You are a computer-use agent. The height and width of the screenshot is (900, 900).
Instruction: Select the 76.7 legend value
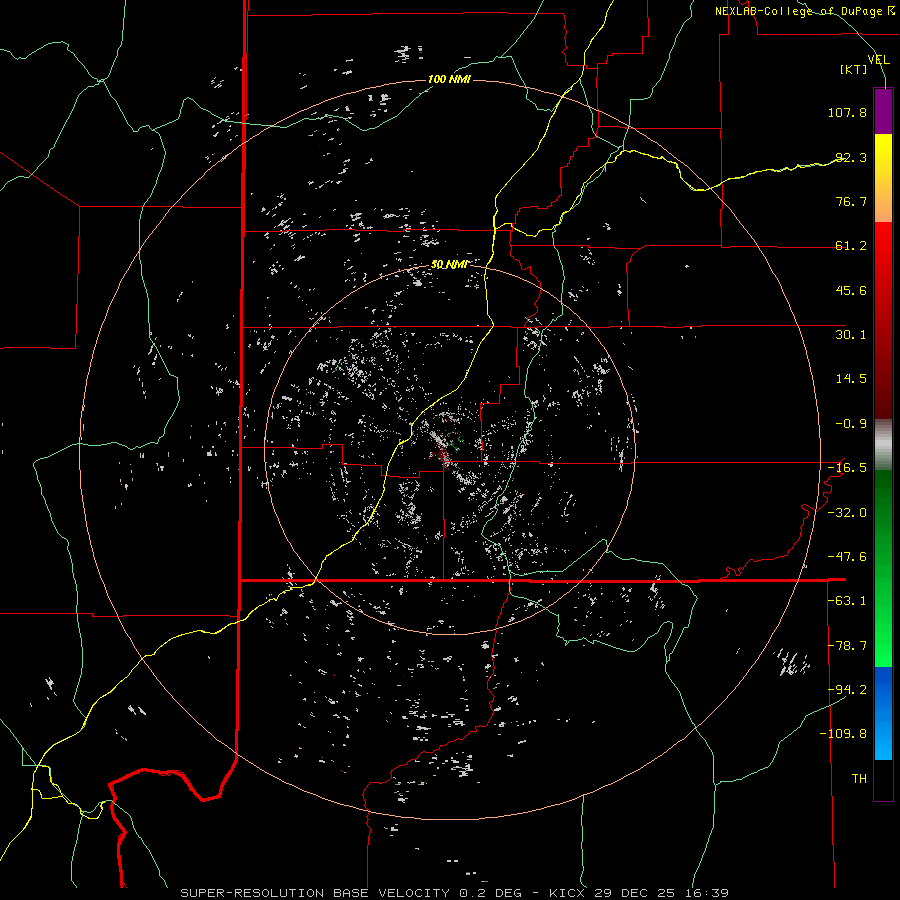(851, 201)
